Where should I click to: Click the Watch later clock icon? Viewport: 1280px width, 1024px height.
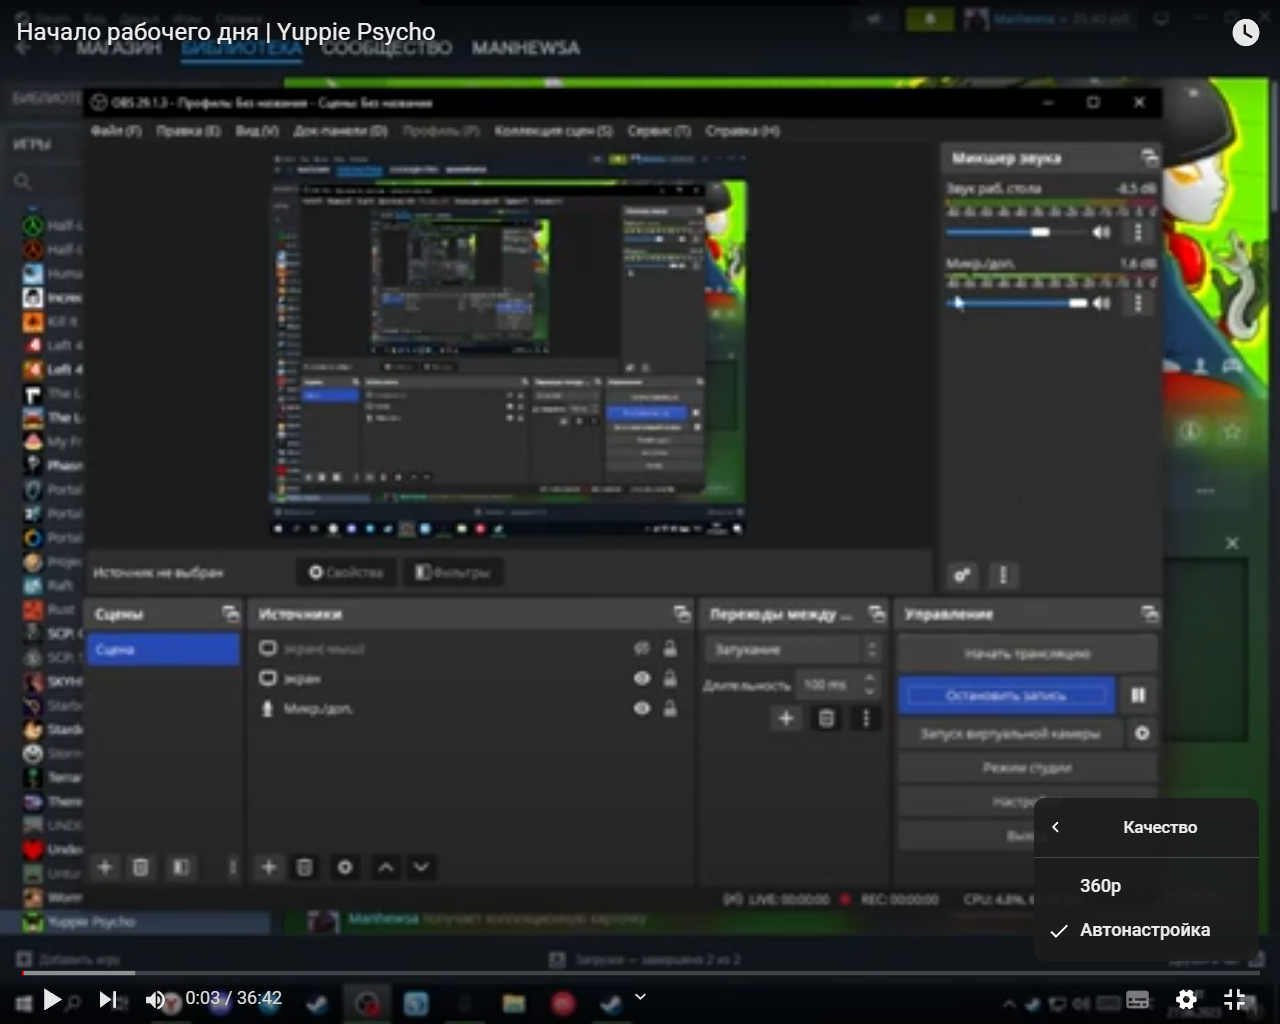click(x=1245, y=33)
